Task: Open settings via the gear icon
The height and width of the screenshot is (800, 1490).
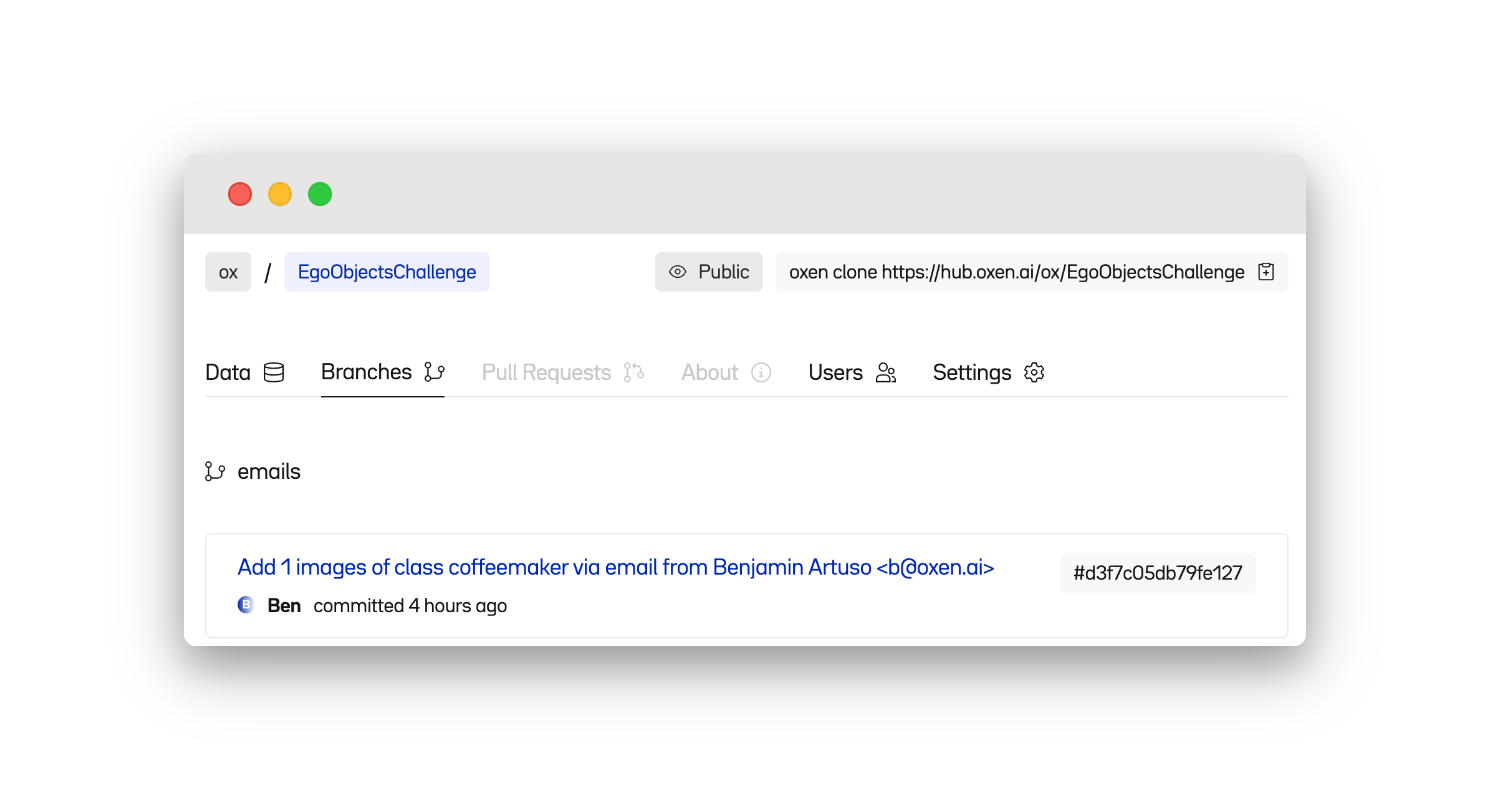Action: coord(1033,372)
